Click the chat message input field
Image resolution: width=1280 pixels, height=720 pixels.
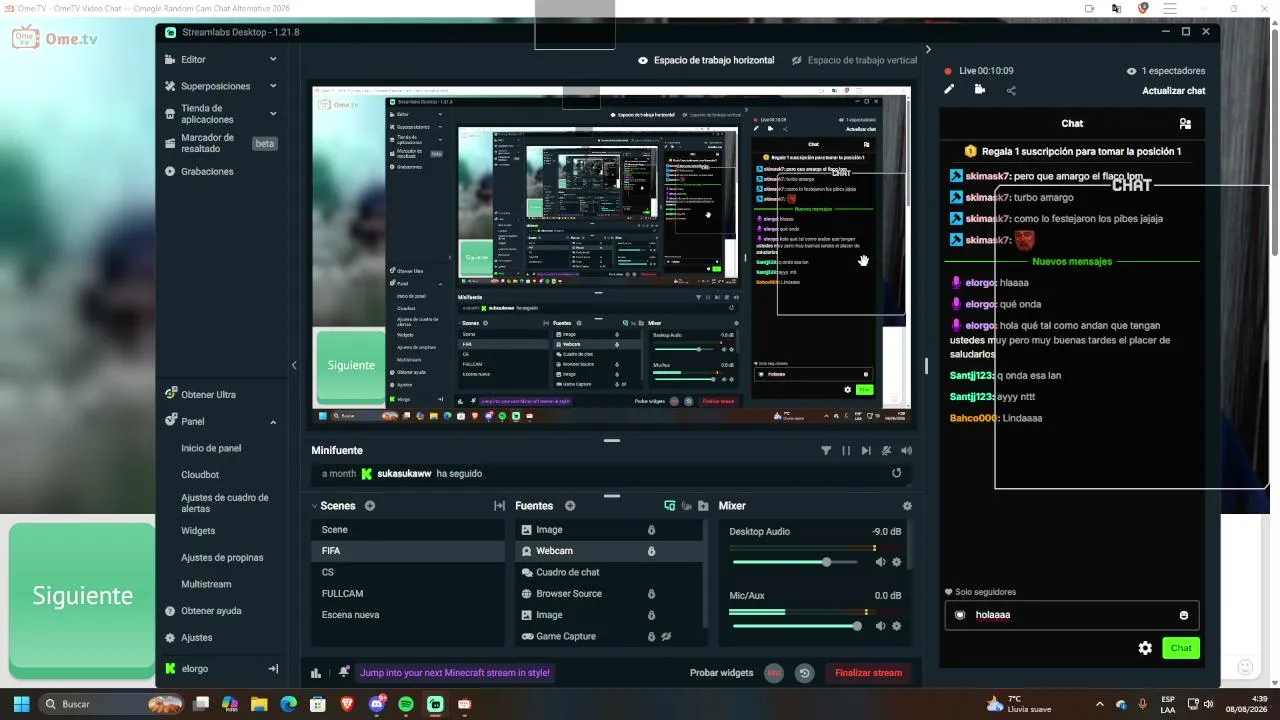pos(1072,615)
